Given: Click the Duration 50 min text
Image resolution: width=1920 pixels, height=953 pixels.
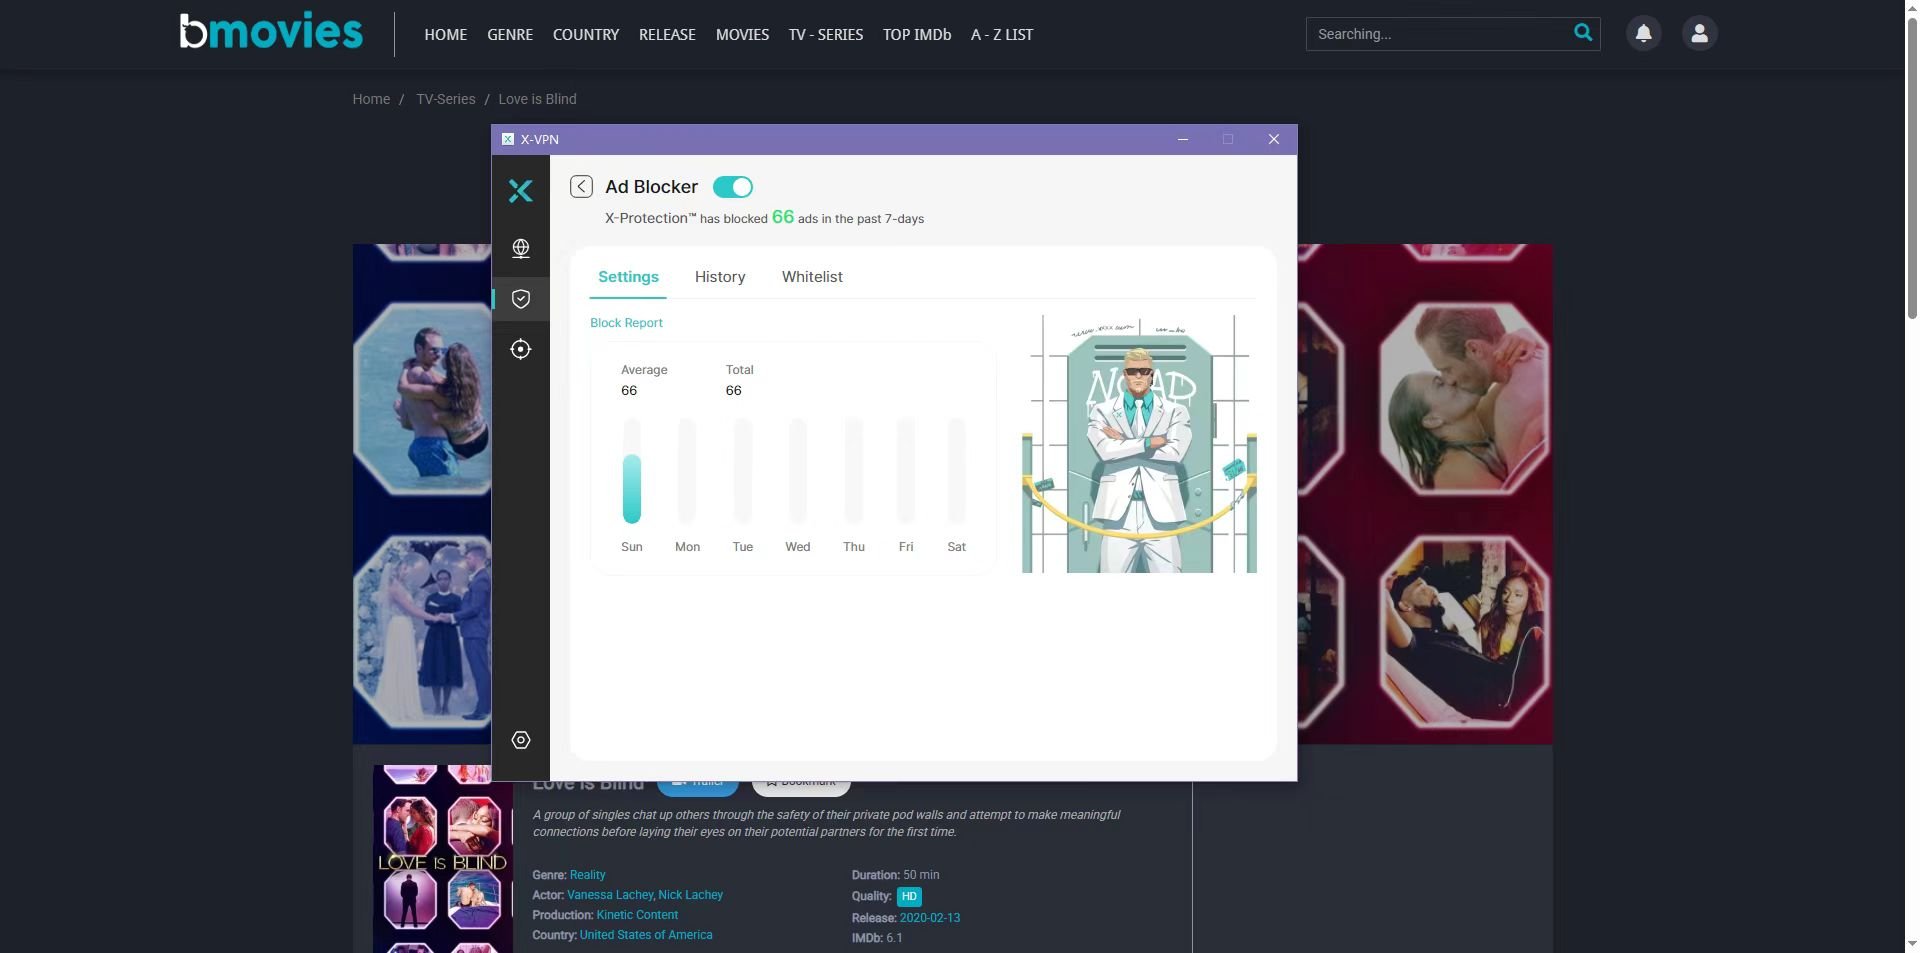Looking at the screenshot, I should pos(895,875).
